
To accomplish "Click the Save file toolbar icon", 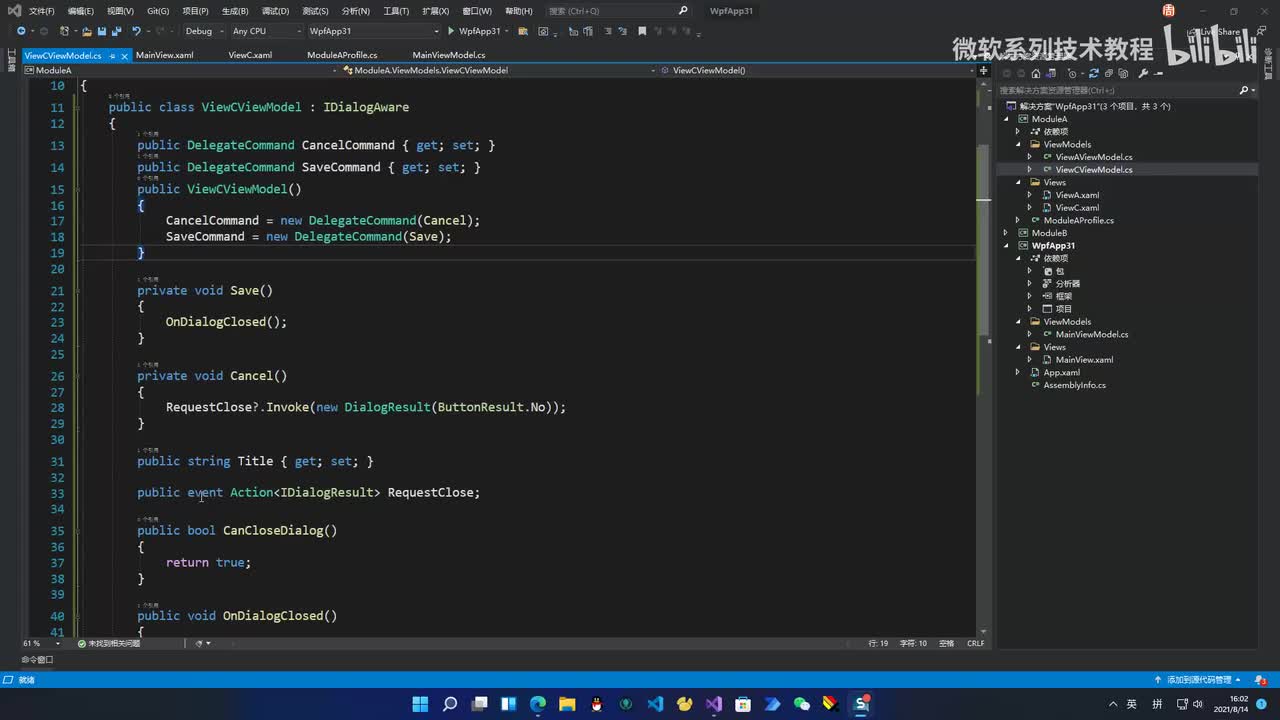I will coord(102,31).
